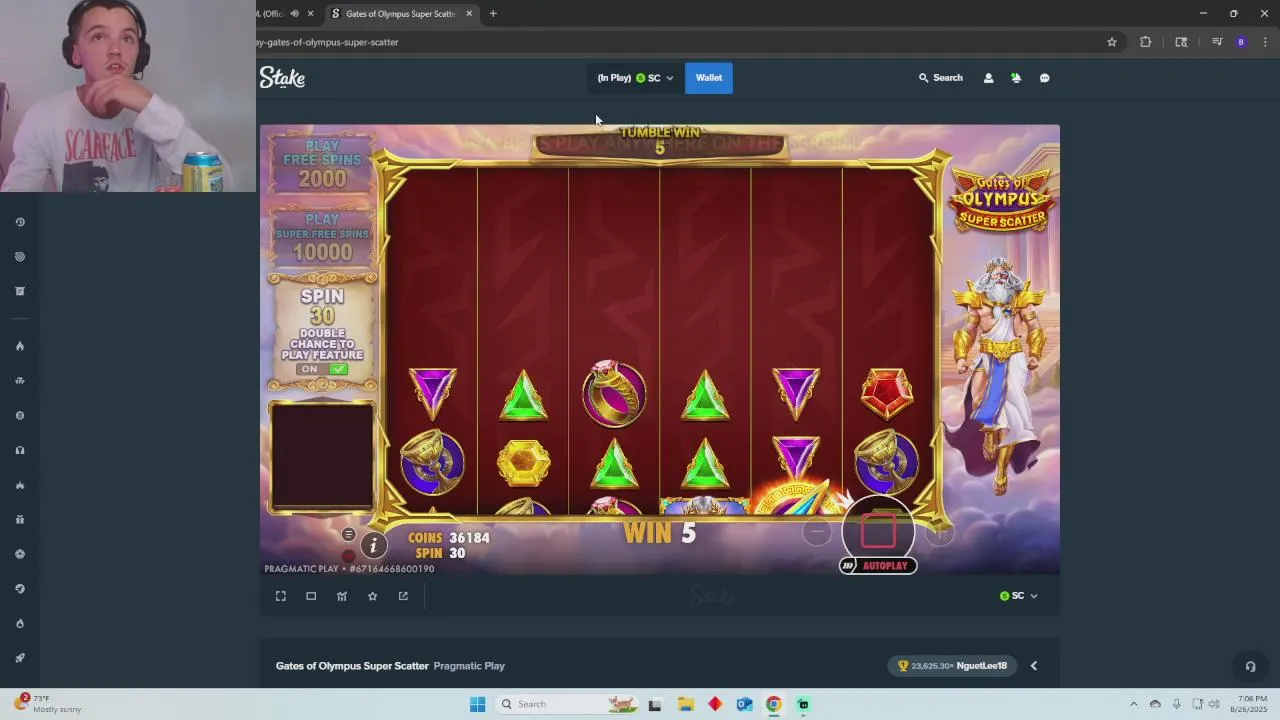Click the gift box icon in the sidebar
This screenshot has height=720, width=1280.
[20, 519]
